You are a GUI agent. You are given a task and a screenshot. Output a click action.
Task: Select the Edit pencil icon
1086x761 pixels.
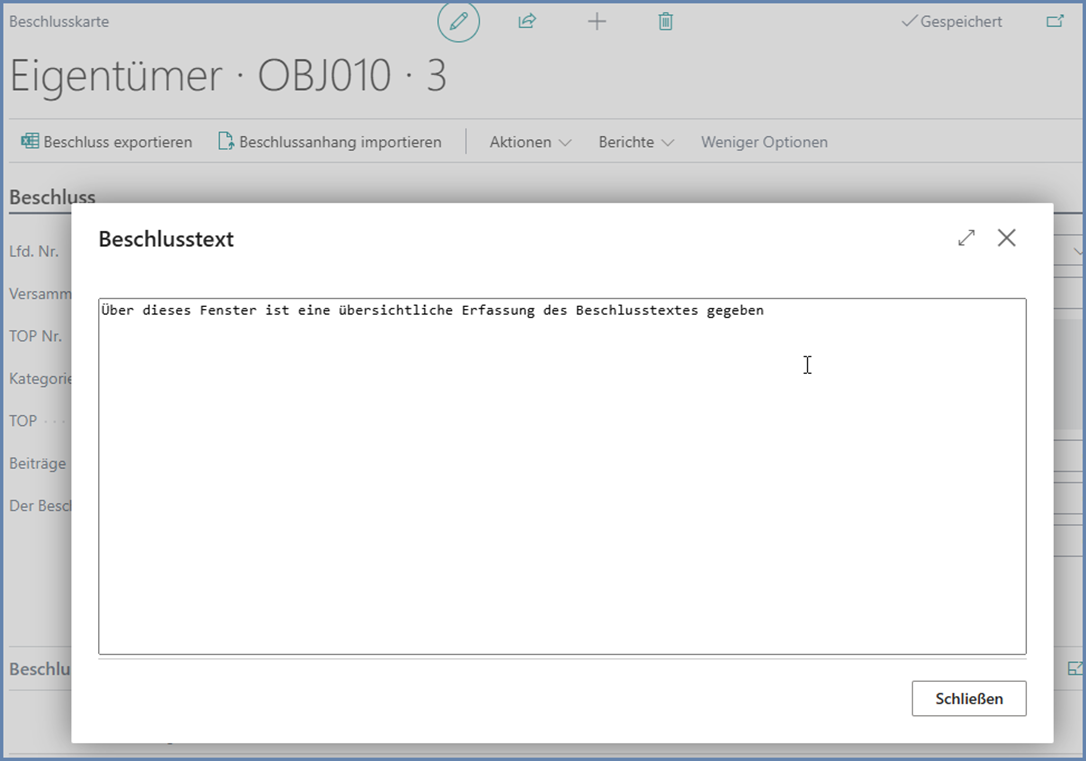(458, 21)
